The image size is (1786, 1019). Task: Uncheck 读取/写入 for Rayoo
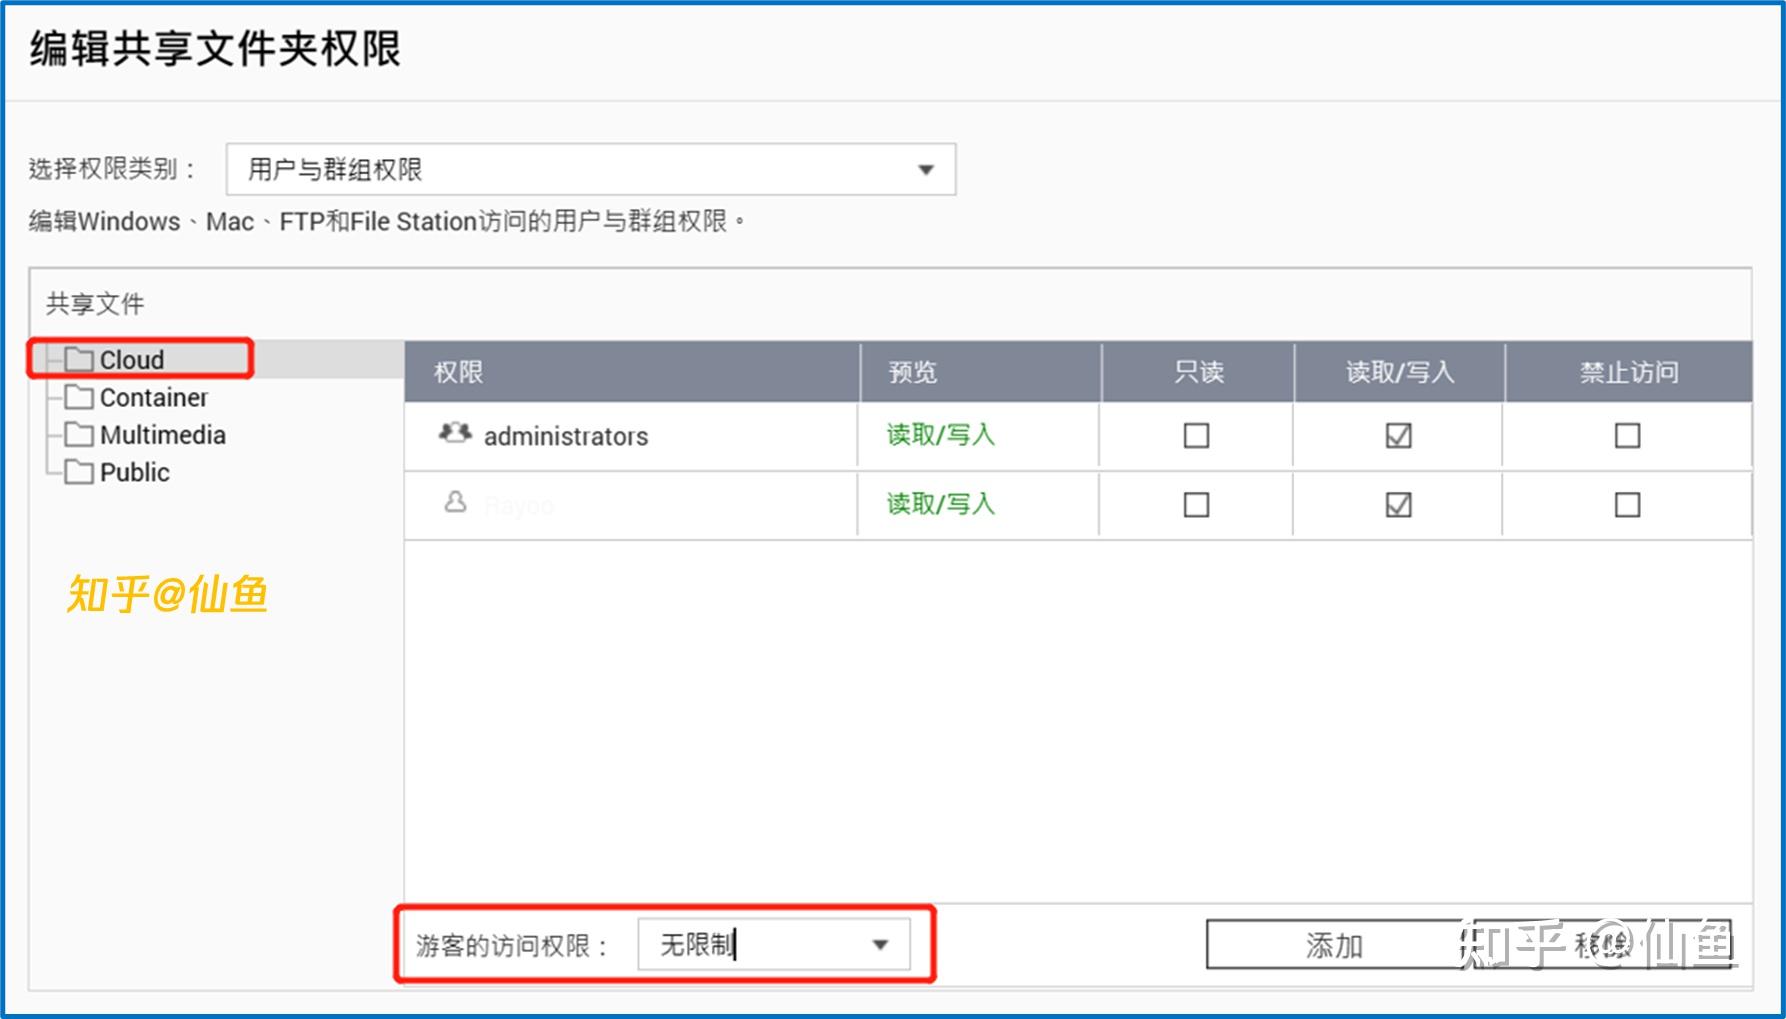tap(1399, 505)
